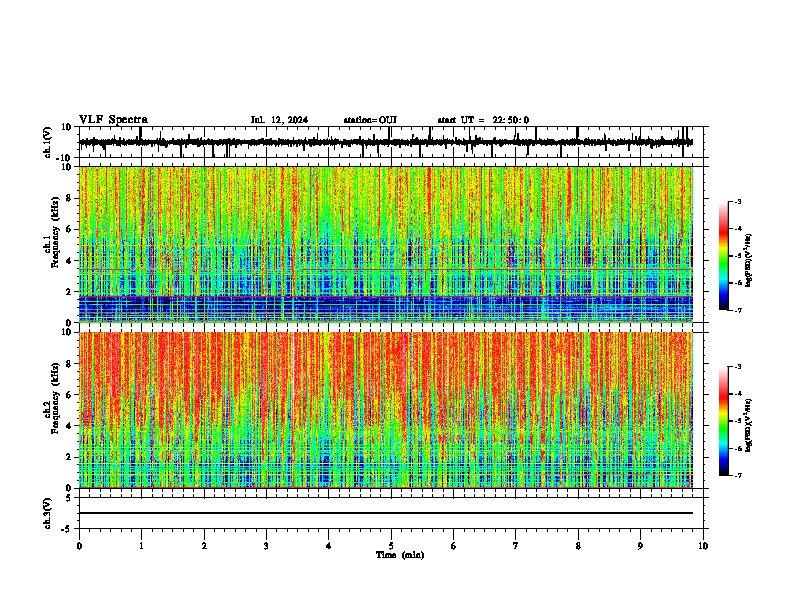This screenshot has width=792, height=612.
Task: Click the ch.1 color scale bar
Action: pos(724,256)
